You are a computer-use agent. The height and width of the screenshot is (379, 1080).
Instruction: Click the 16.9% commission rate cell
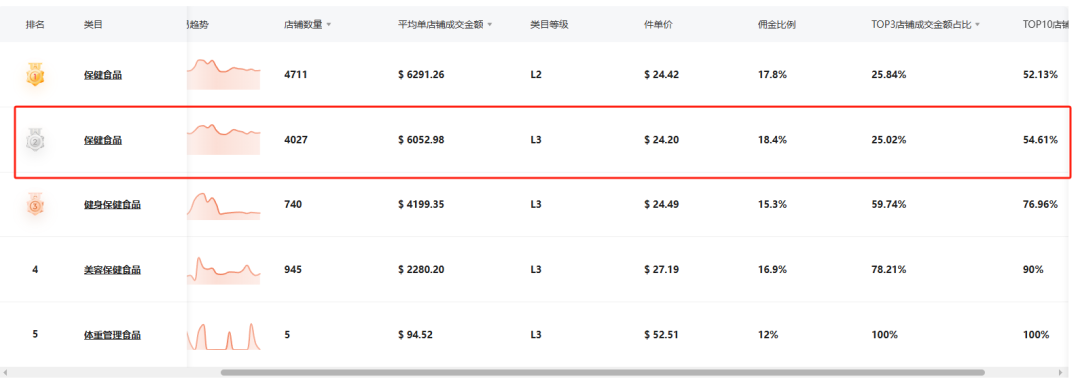(772, 270)
